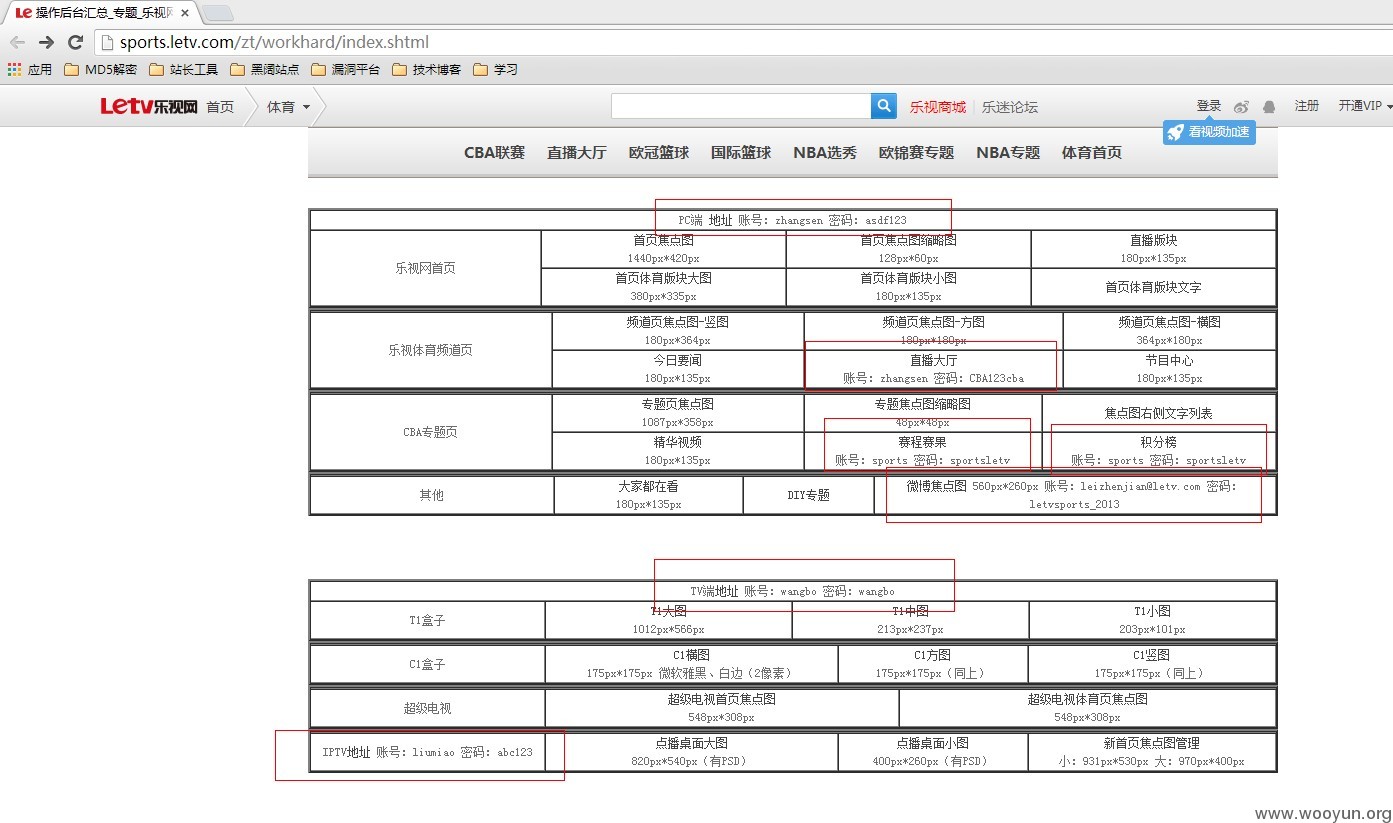
Task: Click the 注册 register link
Action: (x=1307, y=105)
